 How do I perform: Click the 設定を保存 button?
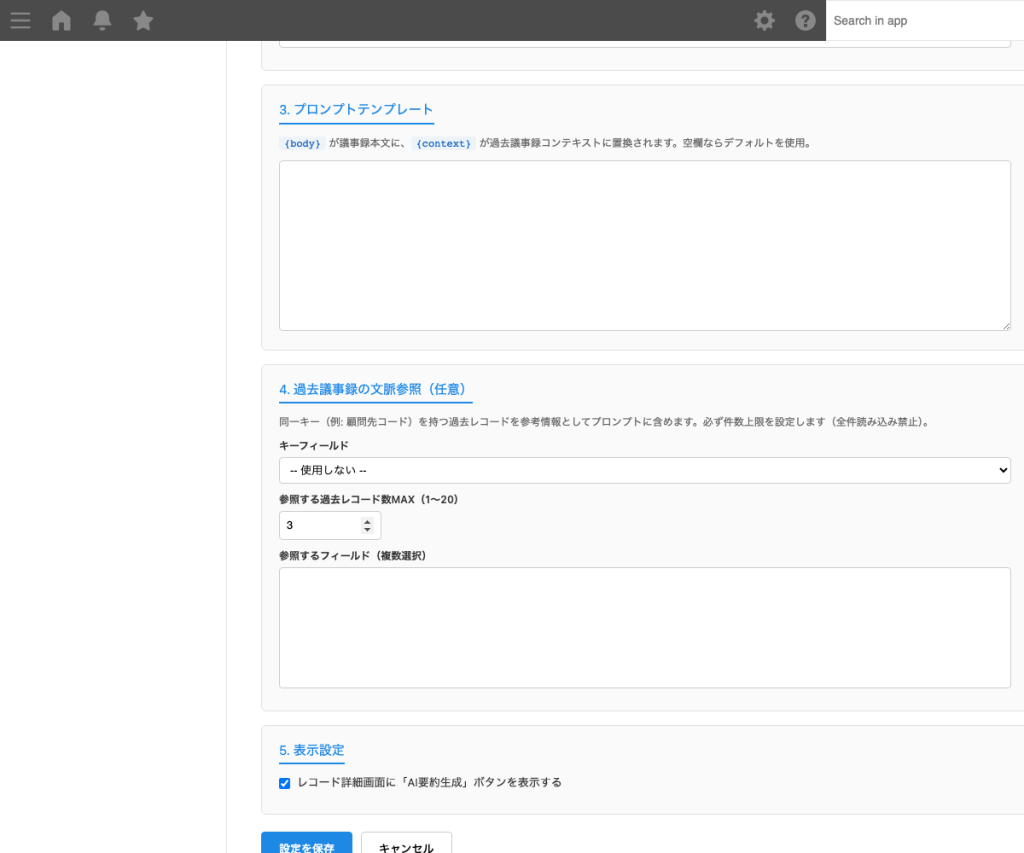306,845
